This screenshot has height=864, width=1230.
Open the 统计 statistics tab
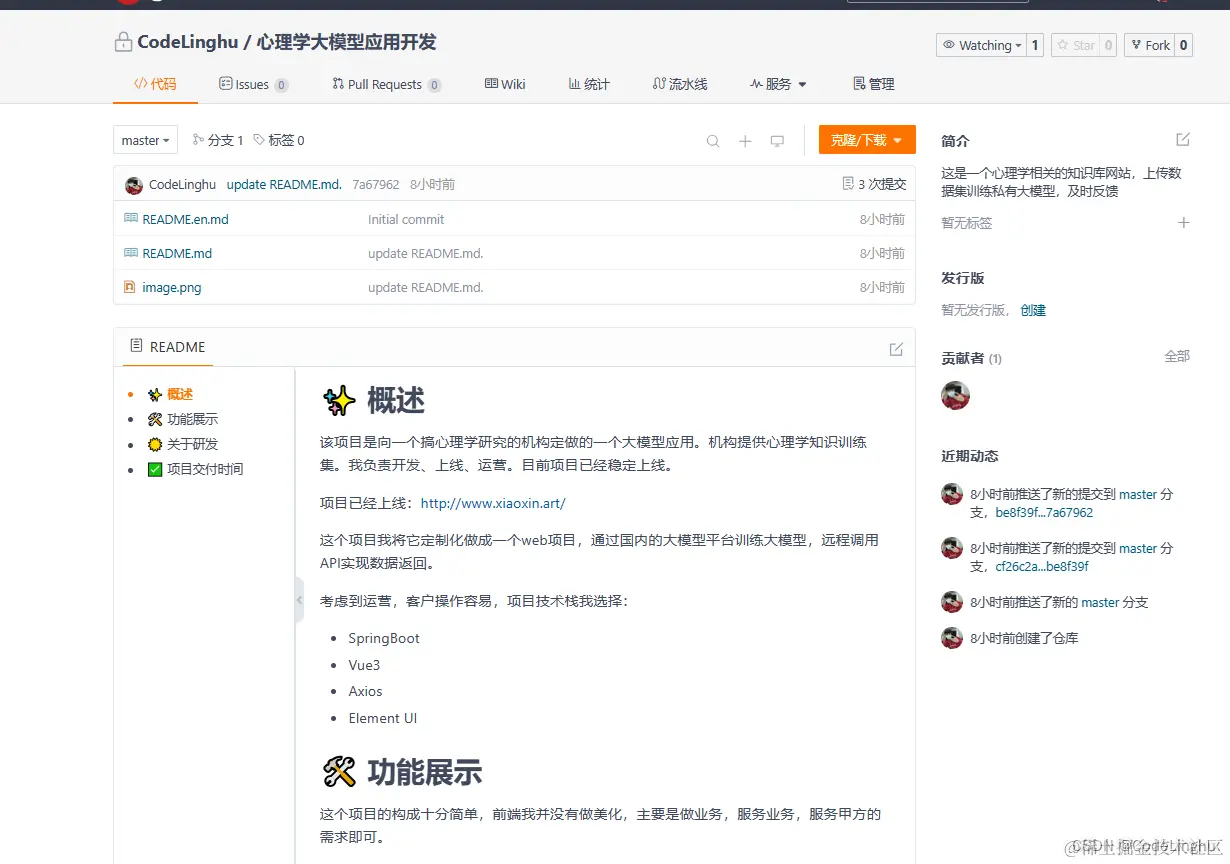click(589, 84)
